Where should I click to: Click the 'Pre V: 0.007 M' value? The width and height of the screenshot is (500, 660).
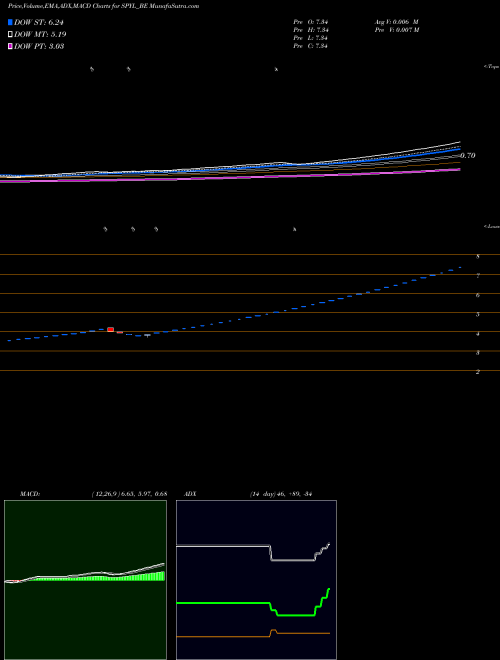tap(396, 30)
